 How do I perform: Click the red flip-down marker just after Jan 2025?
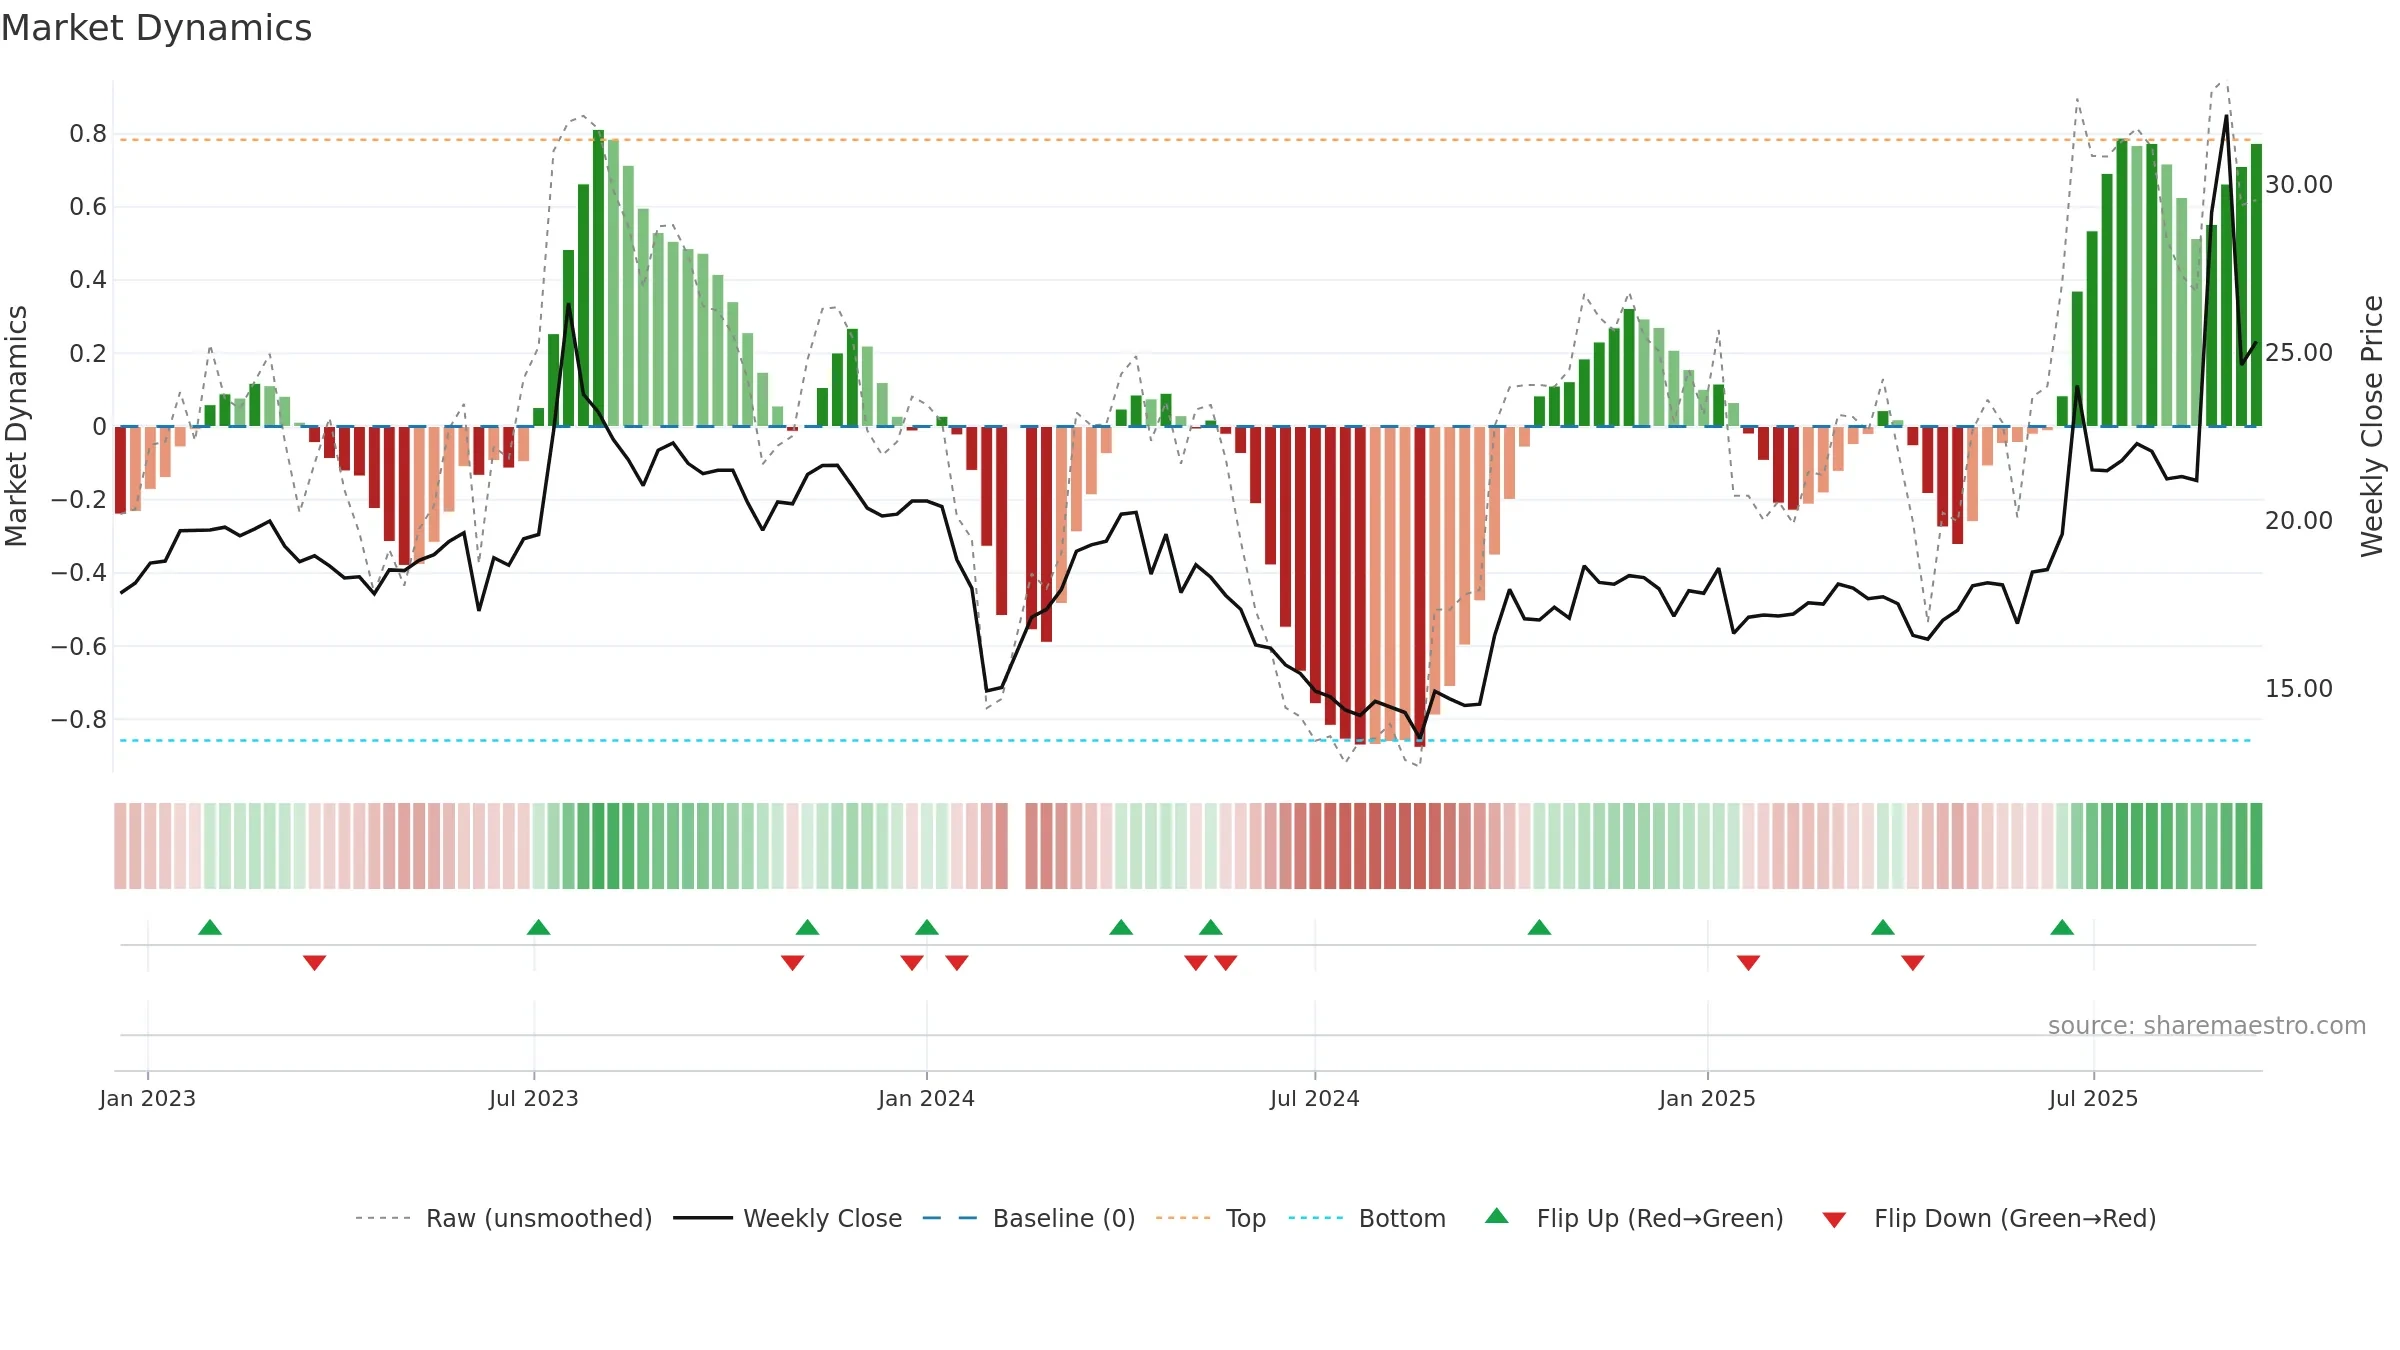(x=1749, y=962)
